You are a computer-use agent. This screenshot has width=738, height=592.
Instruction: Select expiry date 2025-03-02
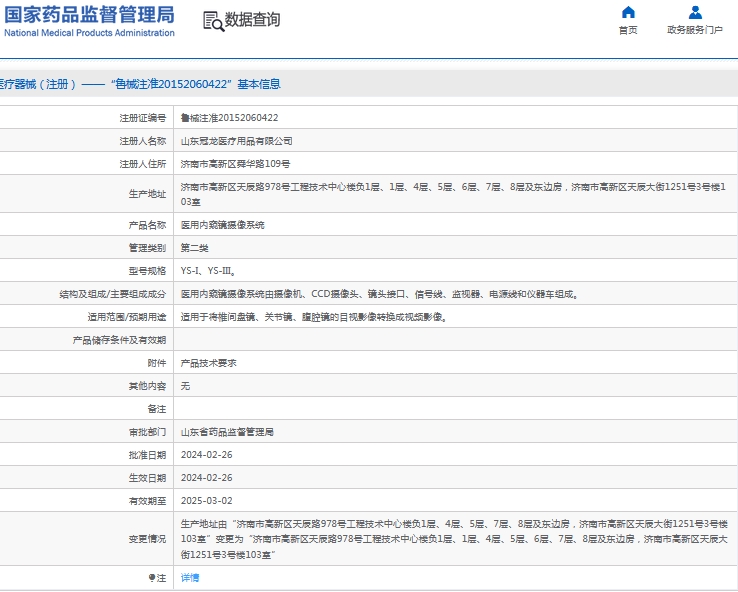[x=207, y=501]
